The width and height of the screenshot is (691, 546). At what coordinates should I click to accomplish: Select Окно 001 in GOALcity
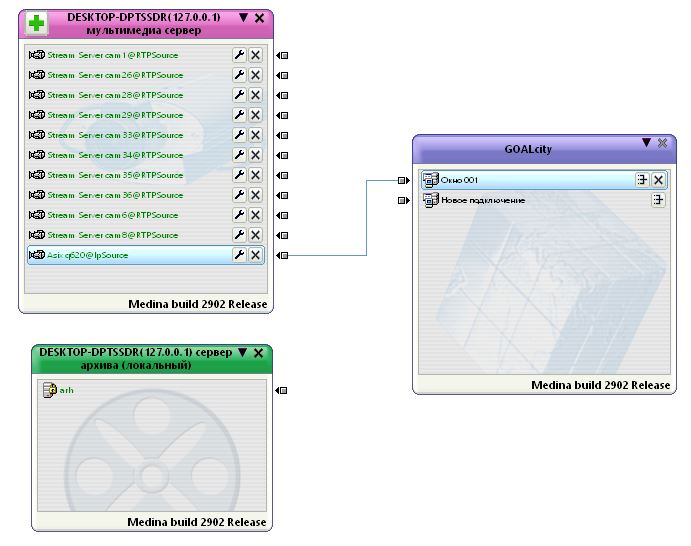coord(544,180)
